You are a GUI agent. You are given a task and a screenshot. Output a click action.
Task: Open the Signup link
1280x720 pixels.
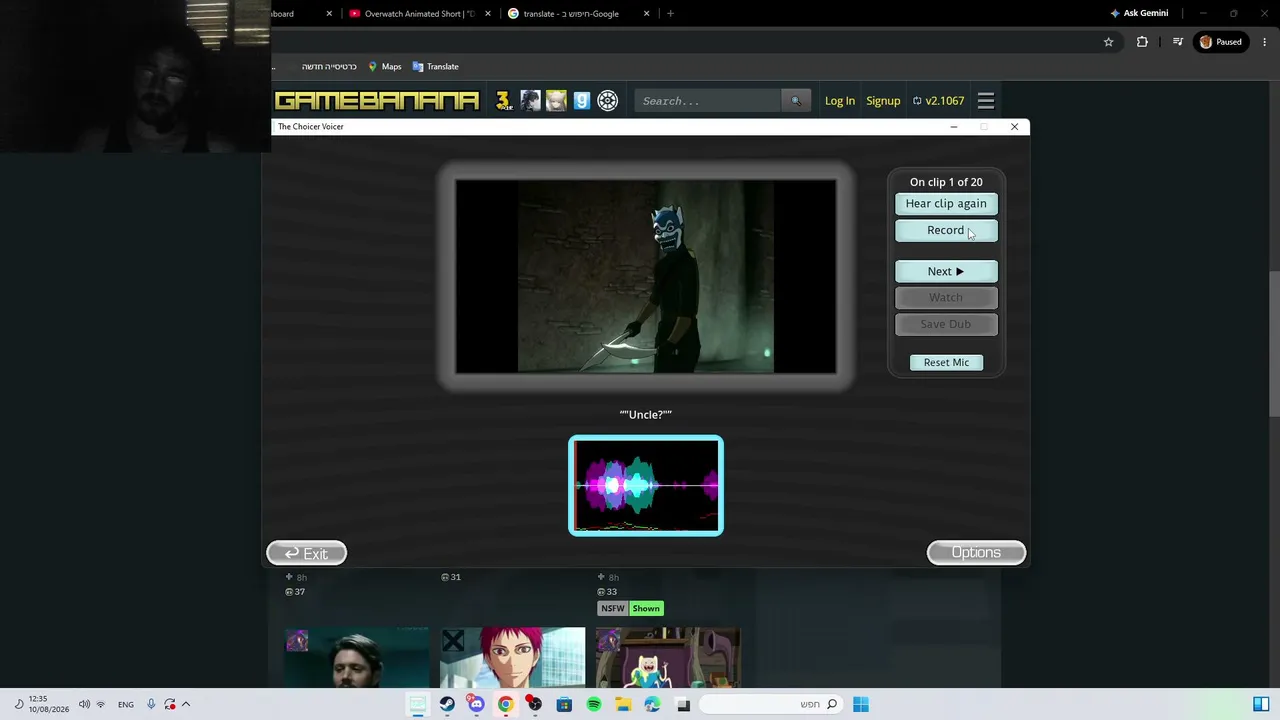click(883, 101)
